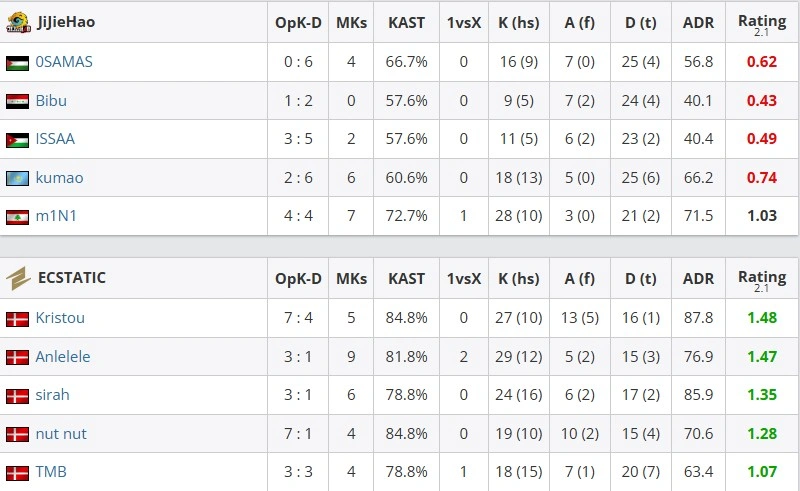Image resolution: width=800 pixels, height=491 pixels.
Task: Click JiJieHao team name header
Action: [x=66, y=22]
